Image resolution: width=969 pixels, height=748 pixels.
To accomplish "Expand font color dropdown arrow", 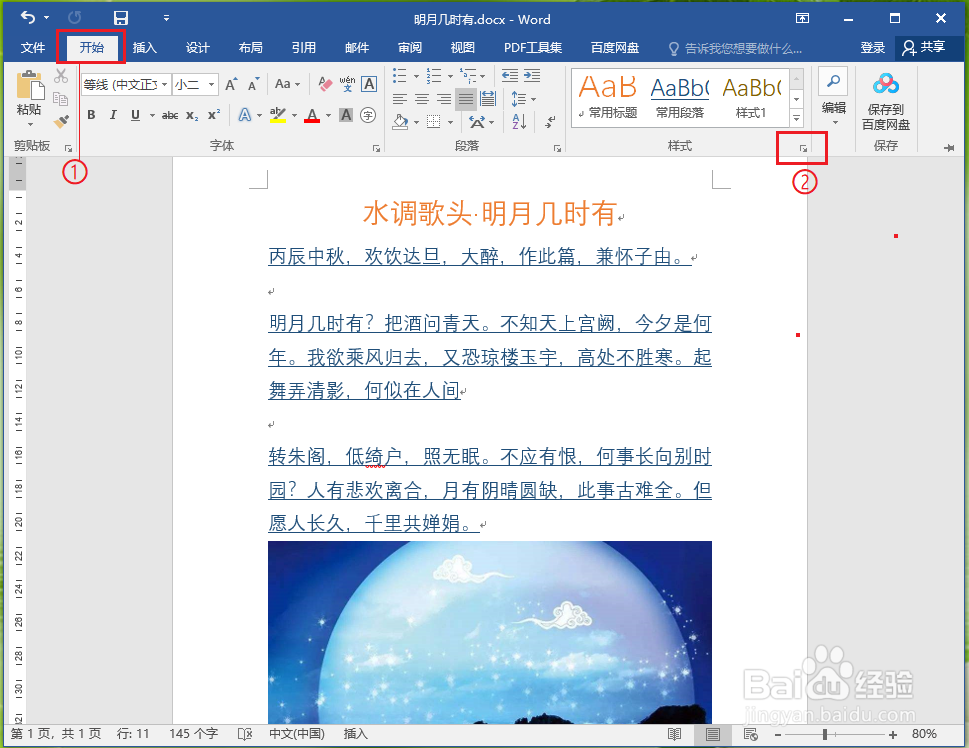I will pos(328,116).
